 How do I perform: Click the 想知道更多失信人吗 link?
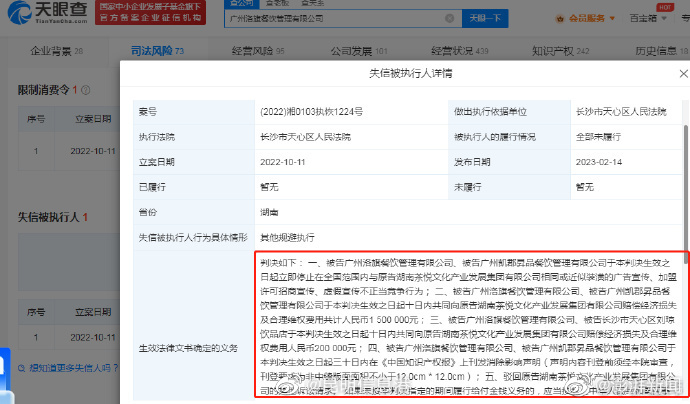(73, 367)
